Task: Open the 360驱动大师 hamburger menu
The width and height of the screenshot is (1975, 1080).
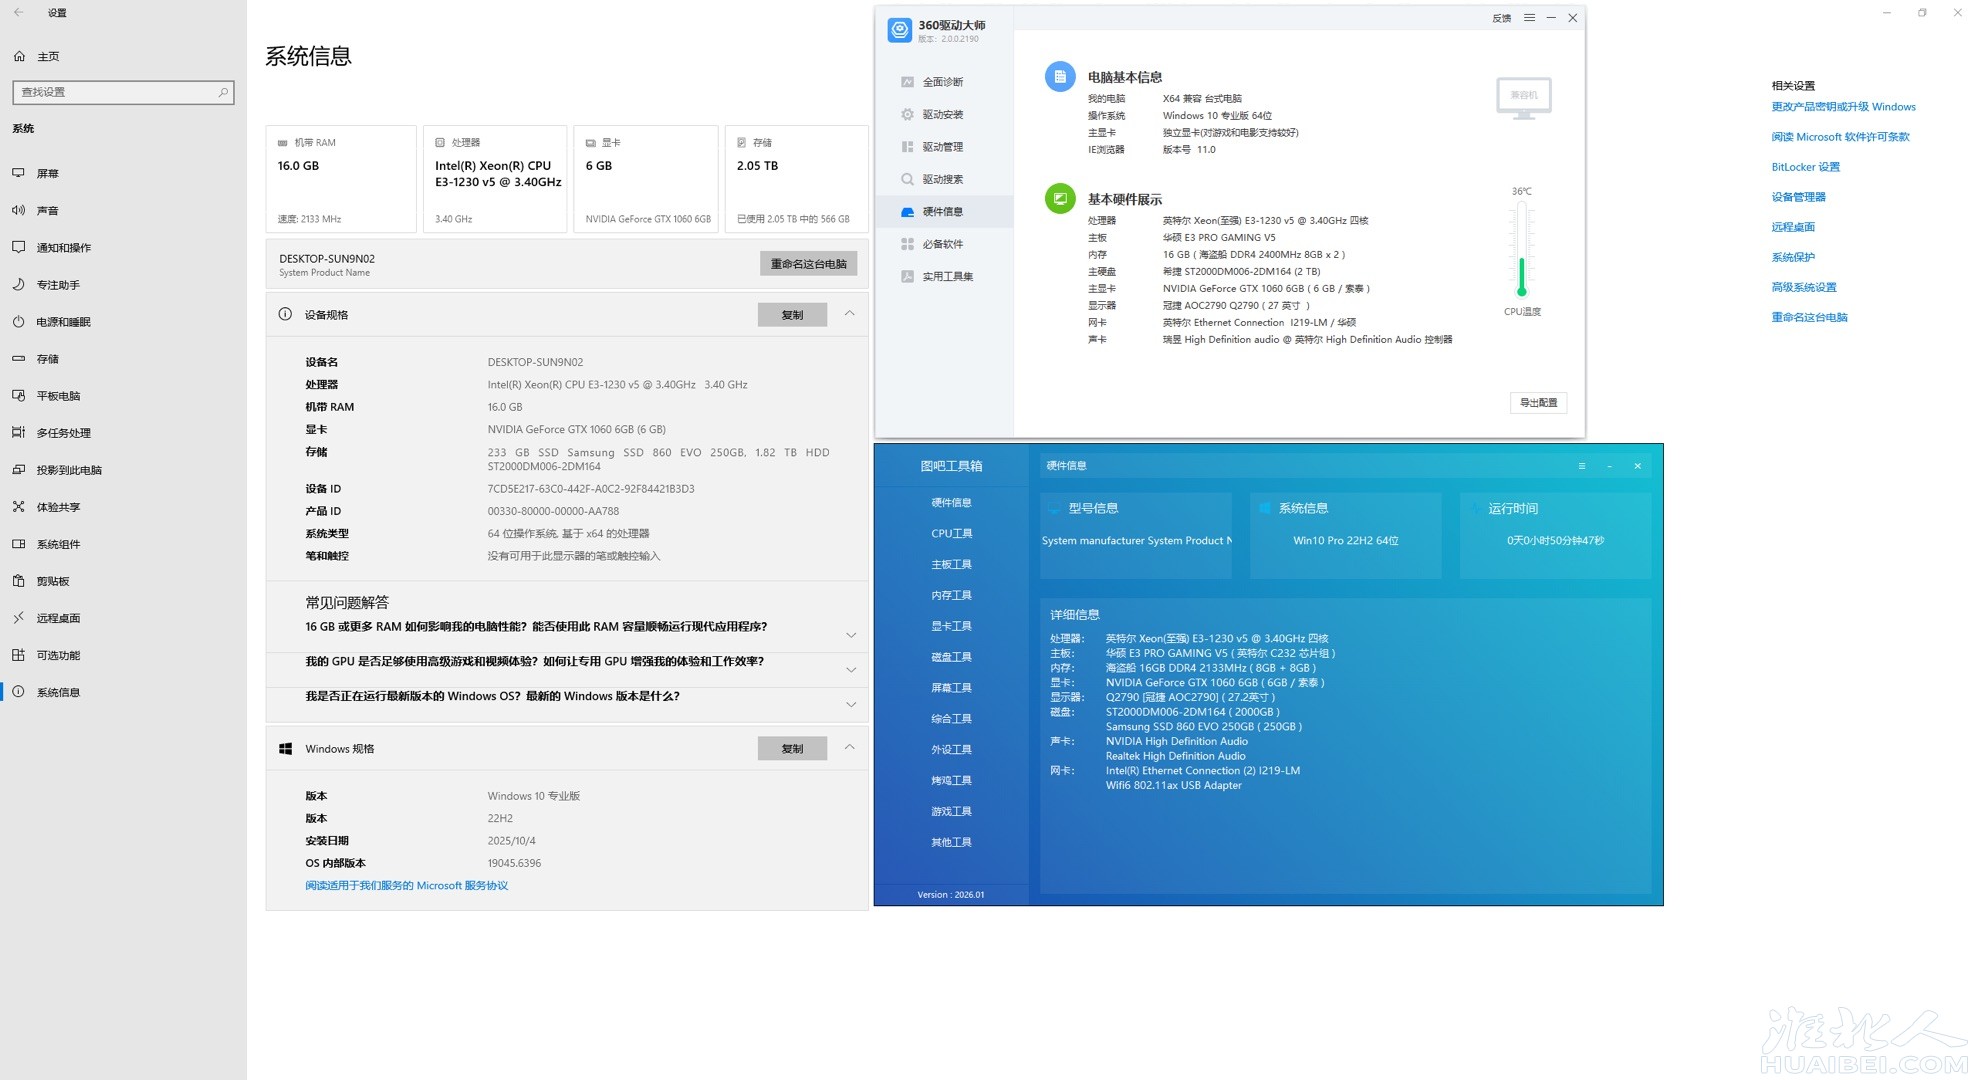Action: click(x=1529, y=18)
